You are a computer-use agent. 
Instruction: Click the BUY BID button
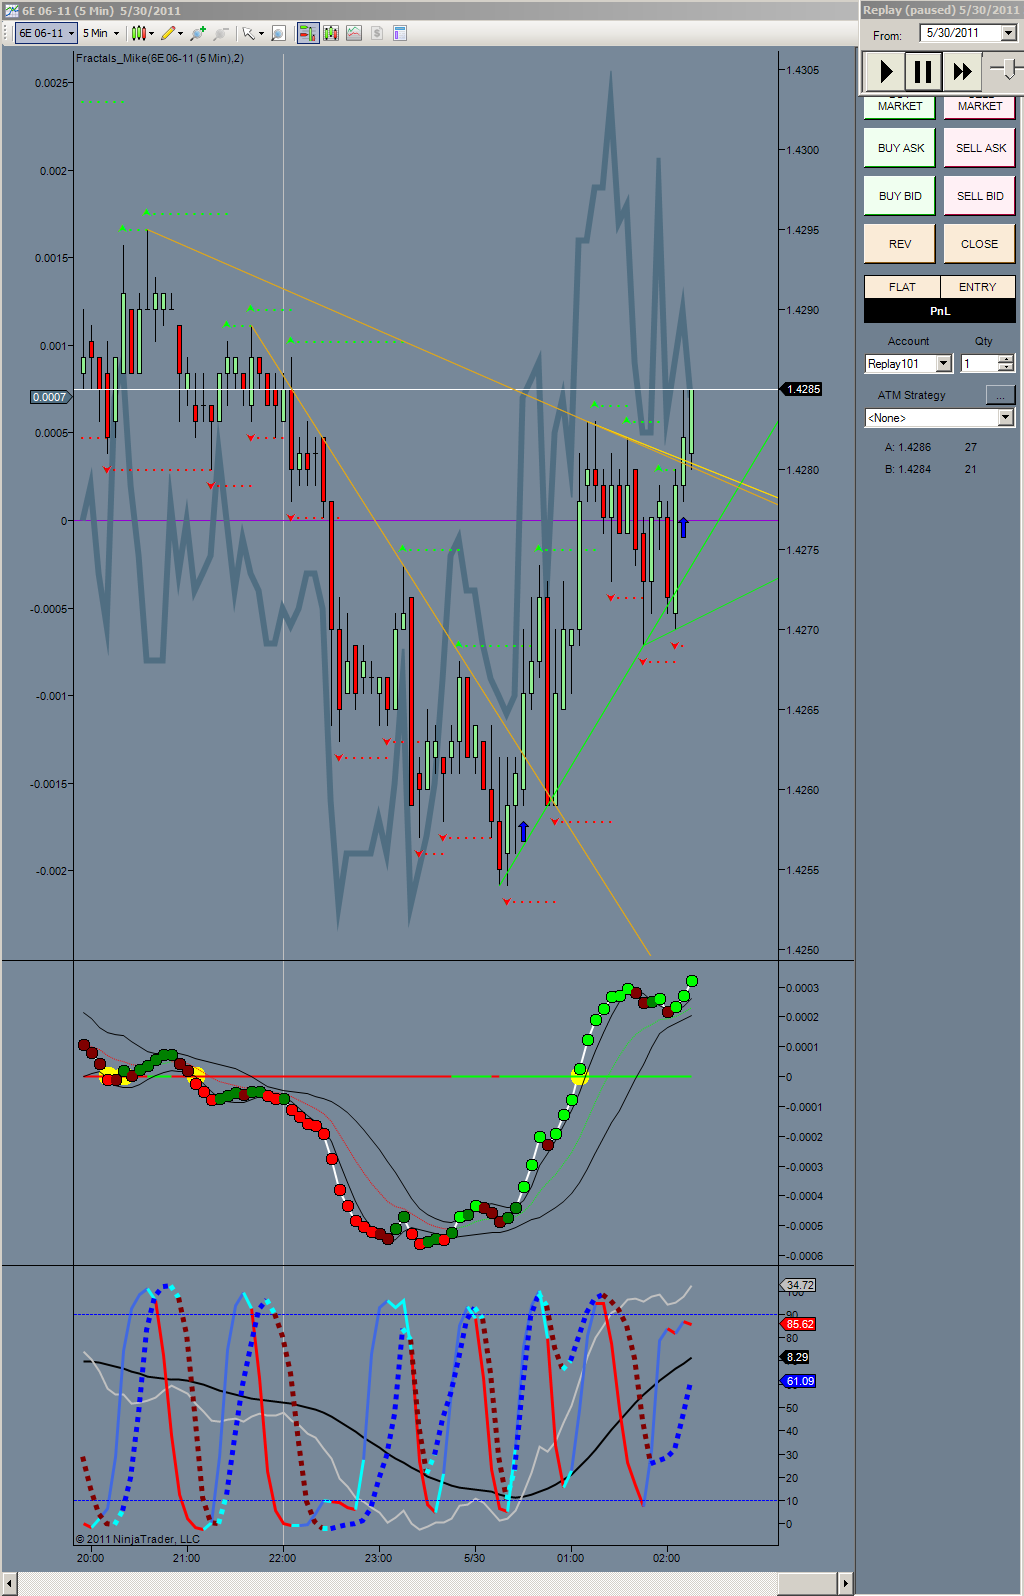tap(900, 196)
